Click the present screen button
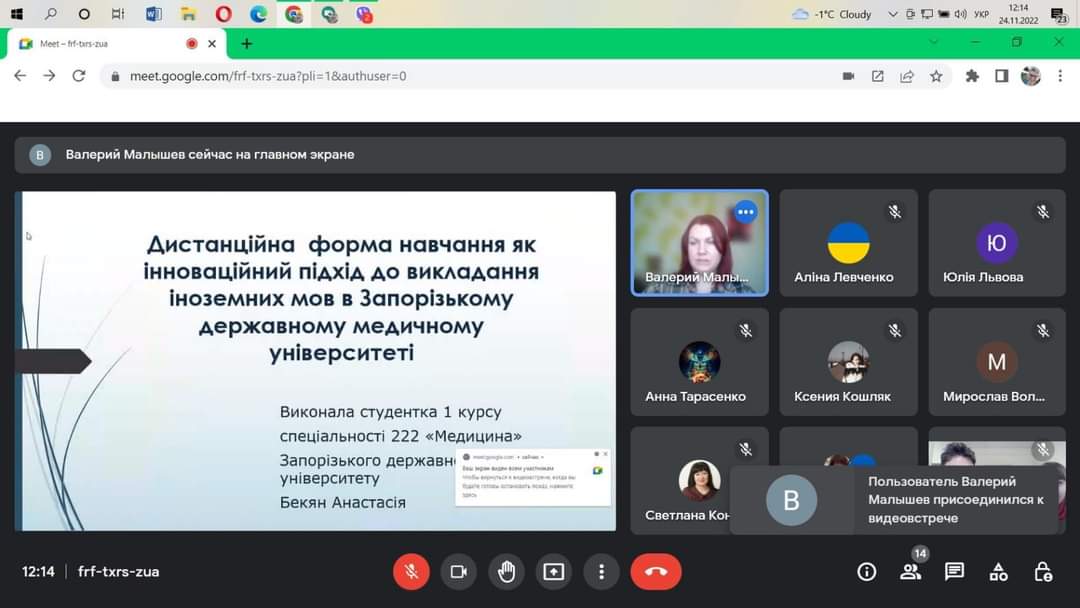 (554, 571)
